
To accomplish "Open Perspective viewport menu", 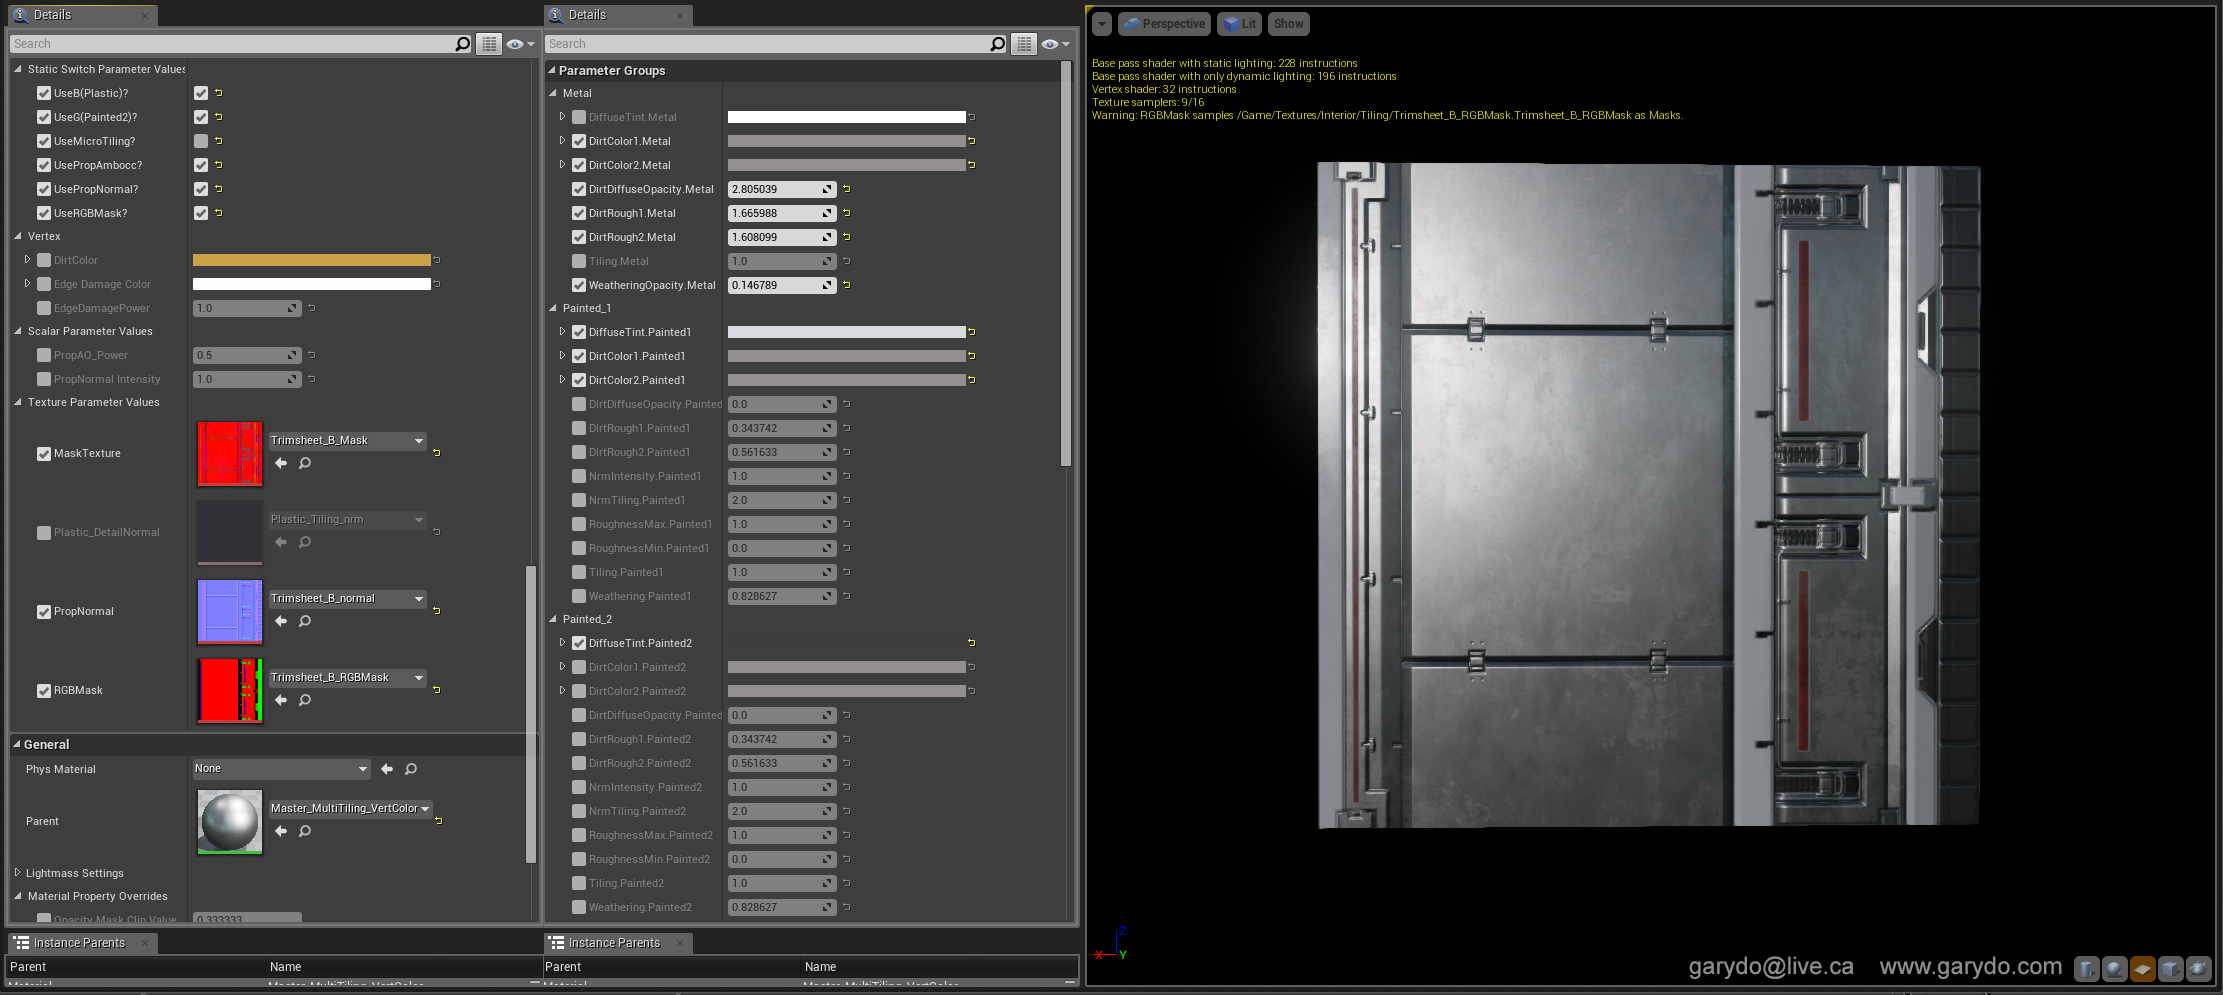I will [1165, 24].
